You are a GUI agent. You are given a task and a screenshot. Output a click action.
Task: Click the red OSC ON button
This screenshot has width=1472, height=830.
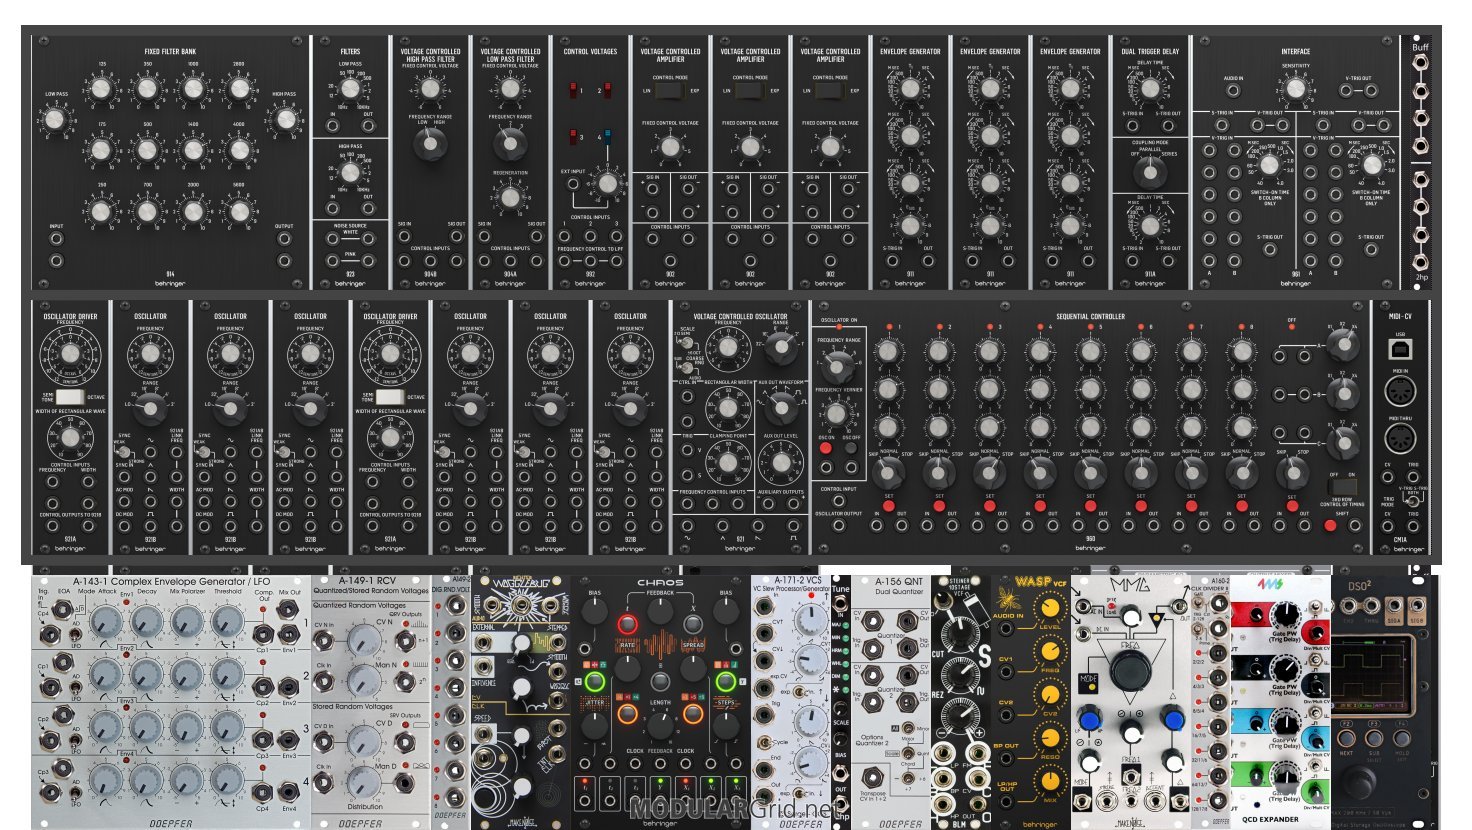coord(826,448)
